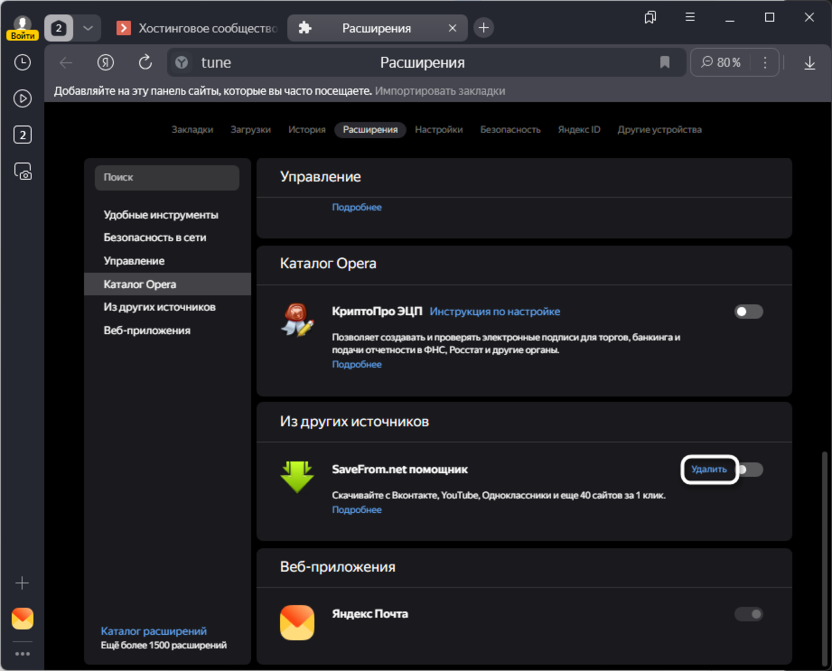The height and width of the screenshot is (671, 832).
Task: Switch to the Яндекс ID tab
Action: coord(579,129)
